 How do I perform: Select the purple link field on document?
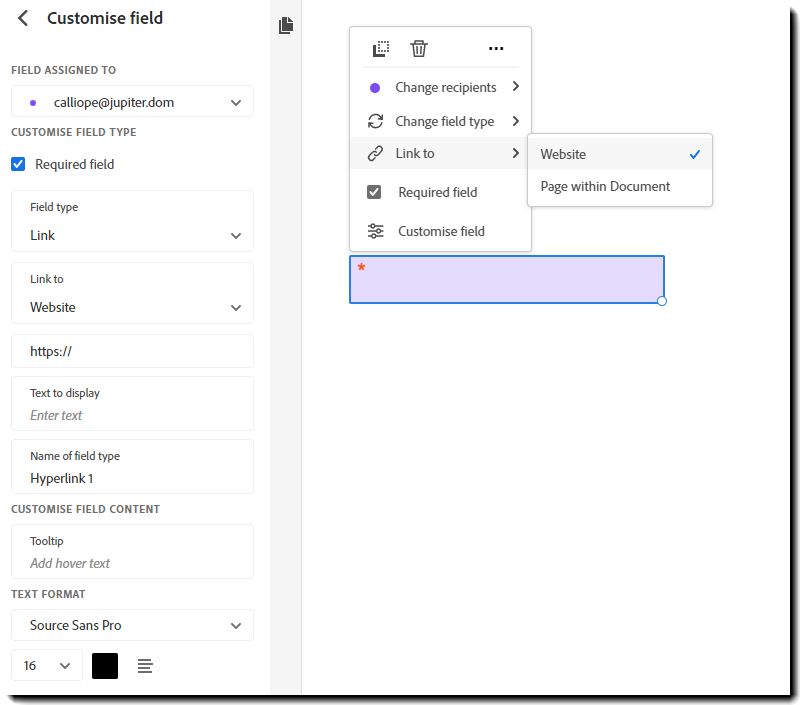[507, 280]
